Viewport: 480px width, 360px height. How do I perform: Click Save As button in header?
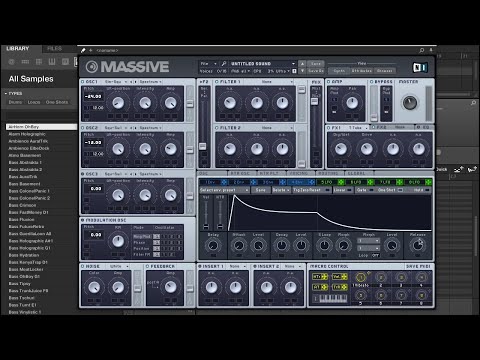pyautogui.click(x=316, y=71)
